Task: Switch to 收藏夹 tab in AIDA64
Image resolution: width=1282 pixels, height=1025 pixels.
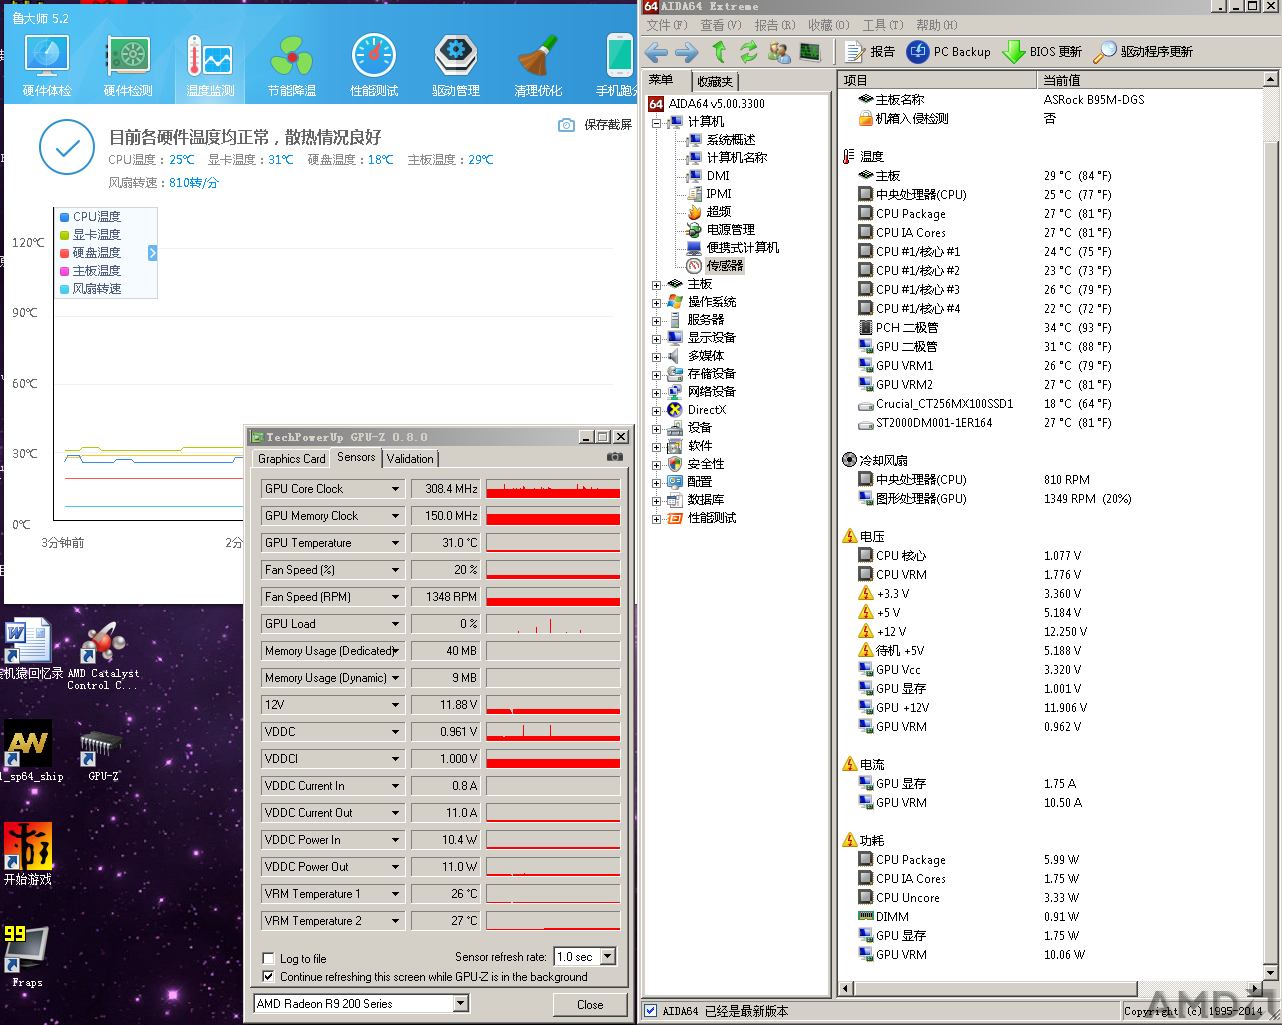Action: click(x=715, y=81)
